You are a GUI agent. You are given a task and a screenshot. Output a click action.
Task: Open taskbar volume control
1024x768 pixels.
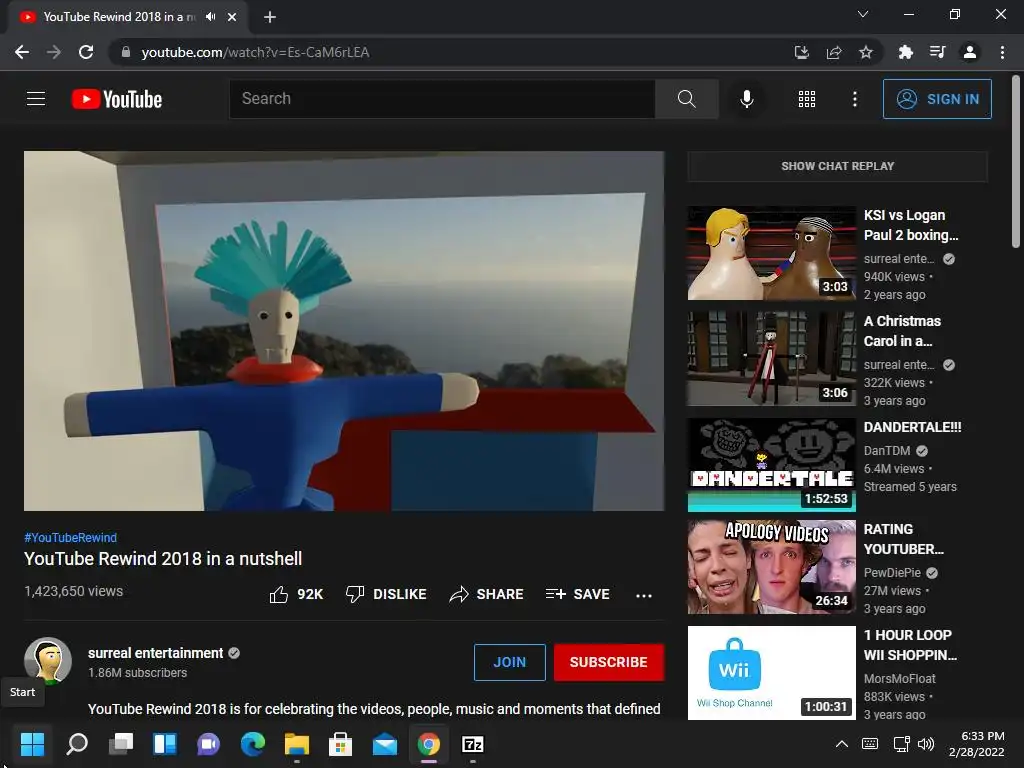[x=925, y=744]
